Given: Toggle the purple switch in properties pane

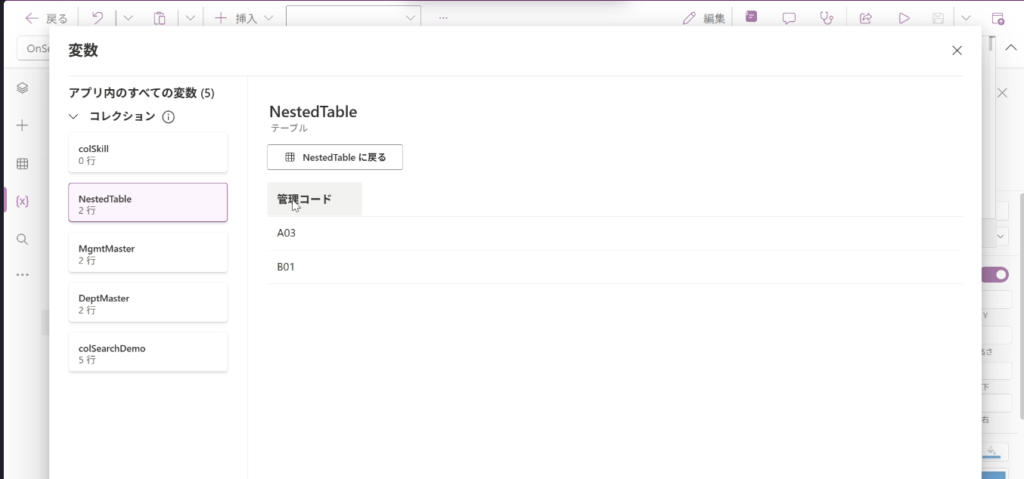Looking at the screenshot, I should point(995,275).
